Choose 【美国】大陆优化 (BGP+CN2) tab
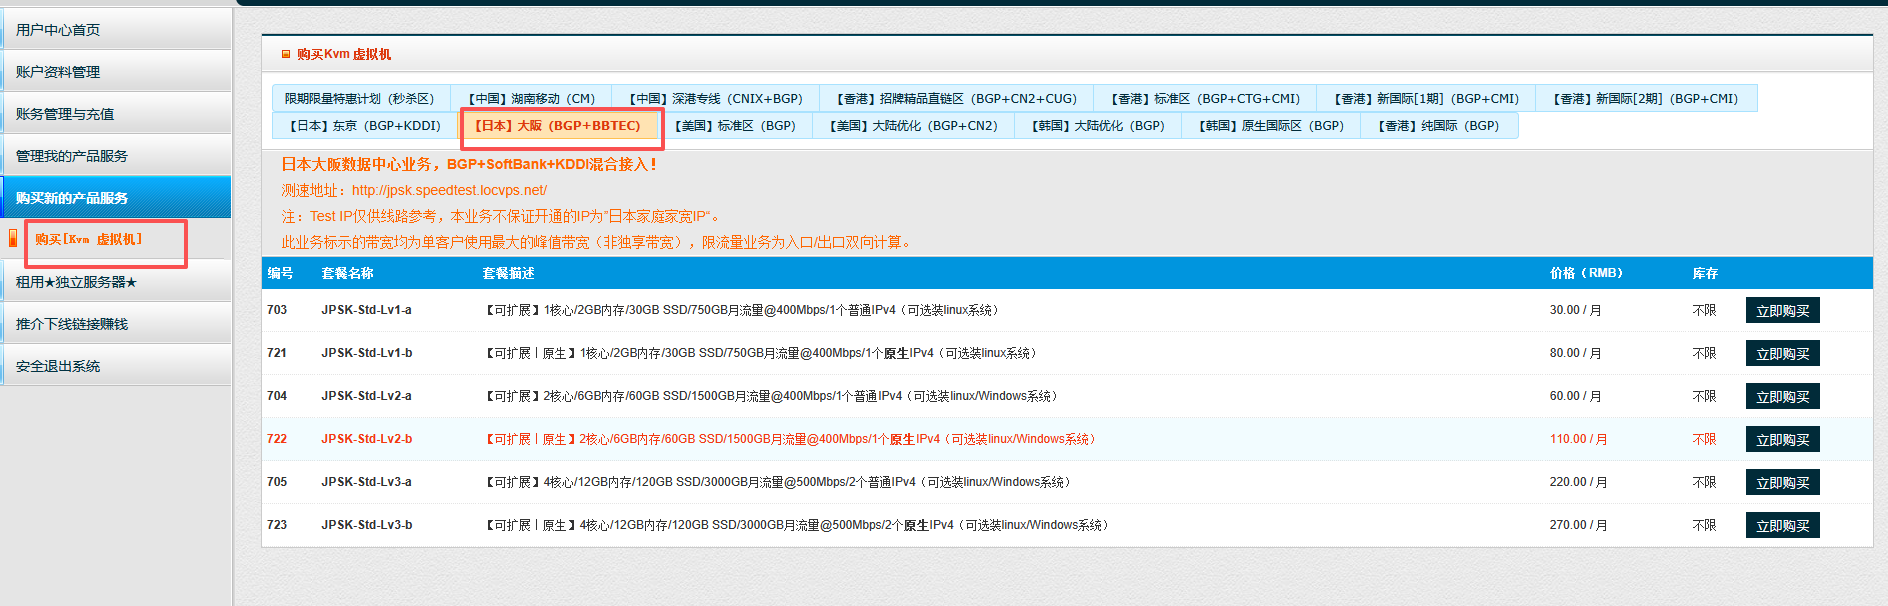1888x606 pixels. [x=913, y=126]
